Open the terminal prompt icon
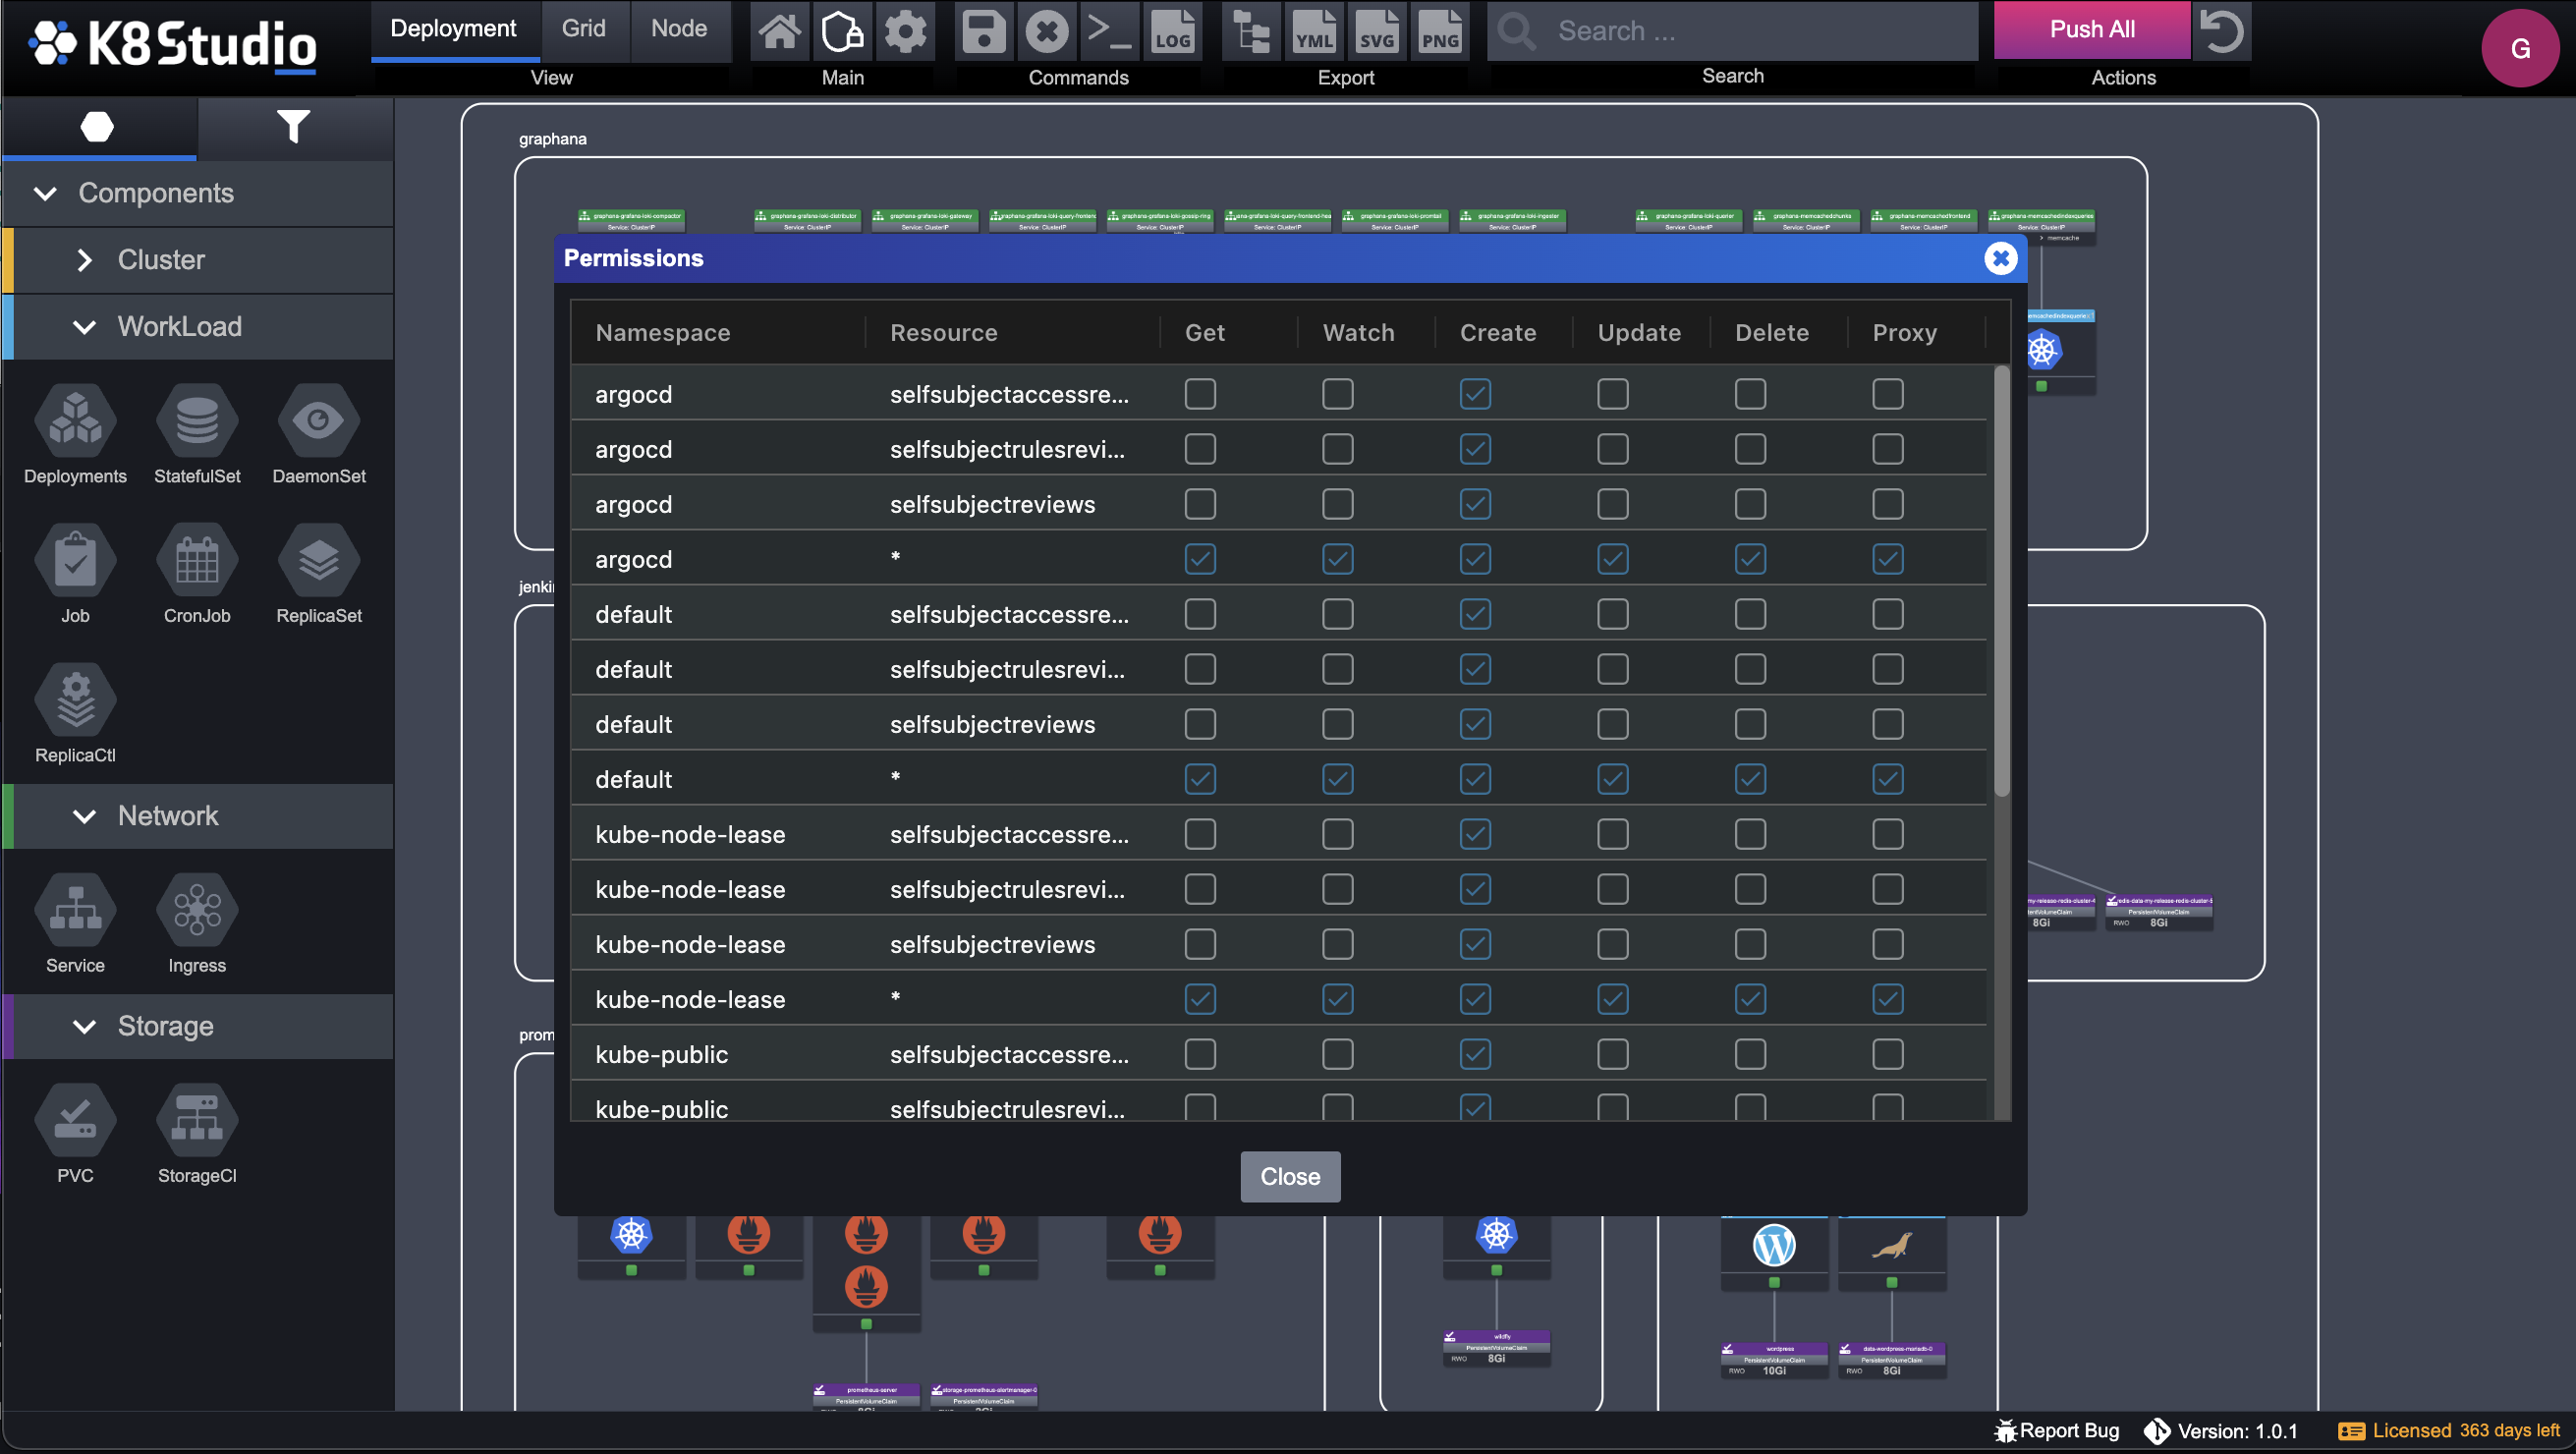 click(1109, 31)
